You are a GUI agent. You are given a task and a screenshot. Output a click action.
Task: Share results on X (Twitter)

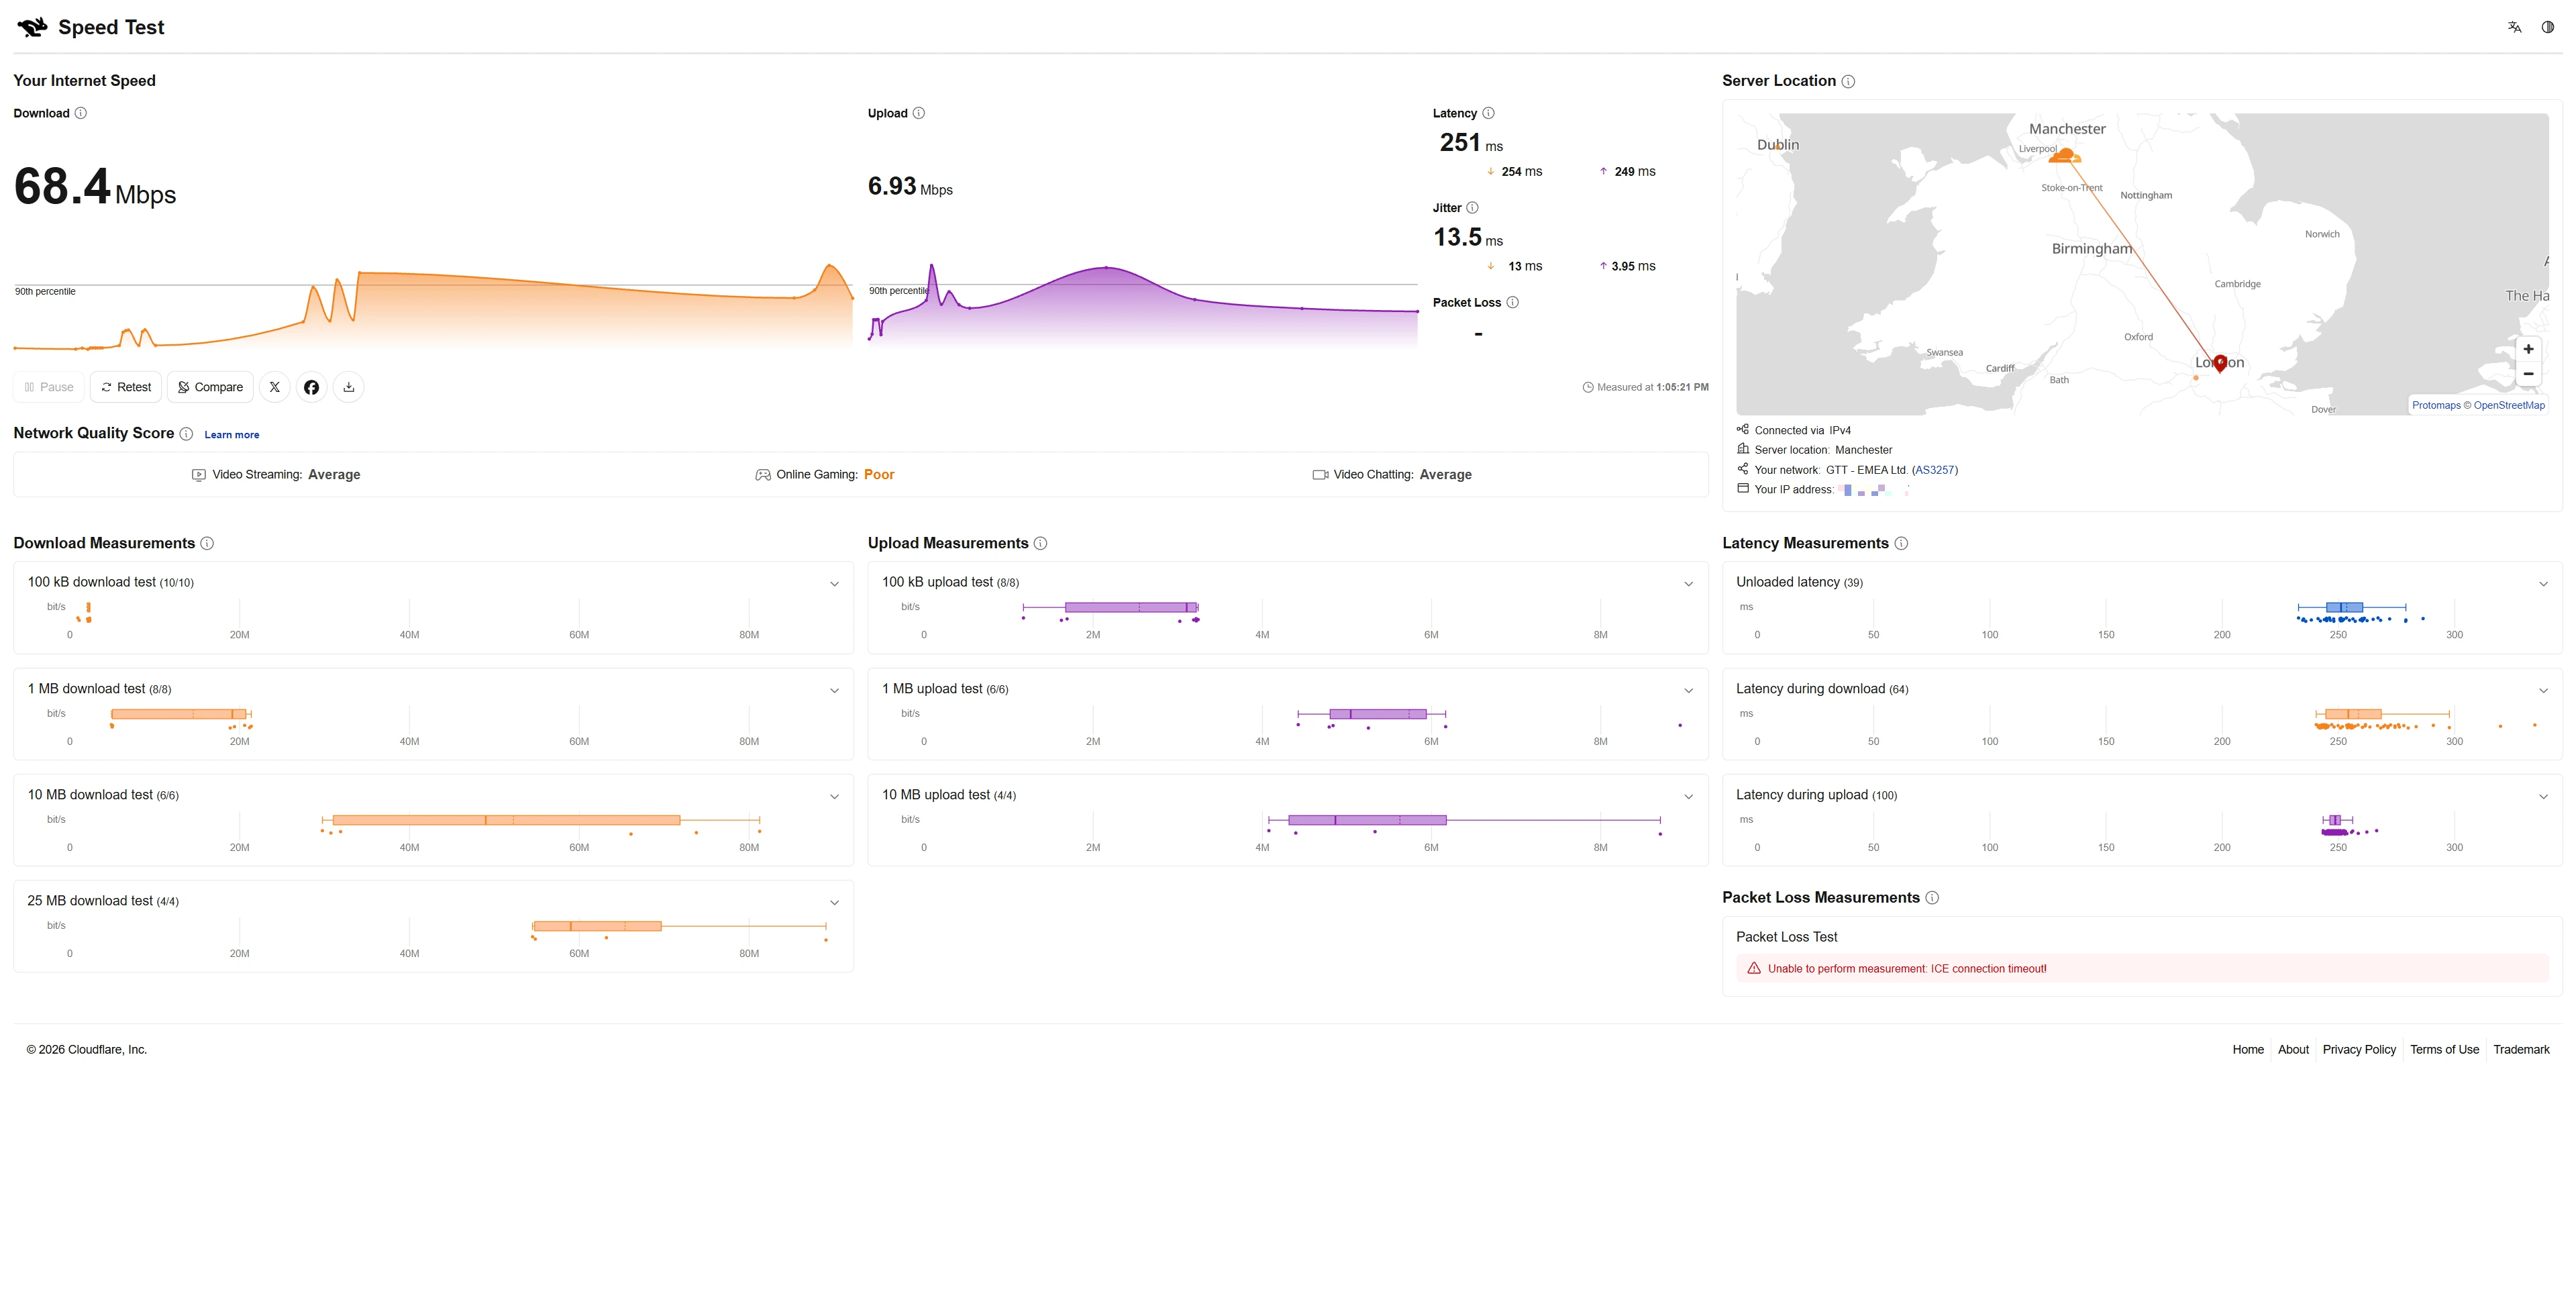[x=275, y=387]
